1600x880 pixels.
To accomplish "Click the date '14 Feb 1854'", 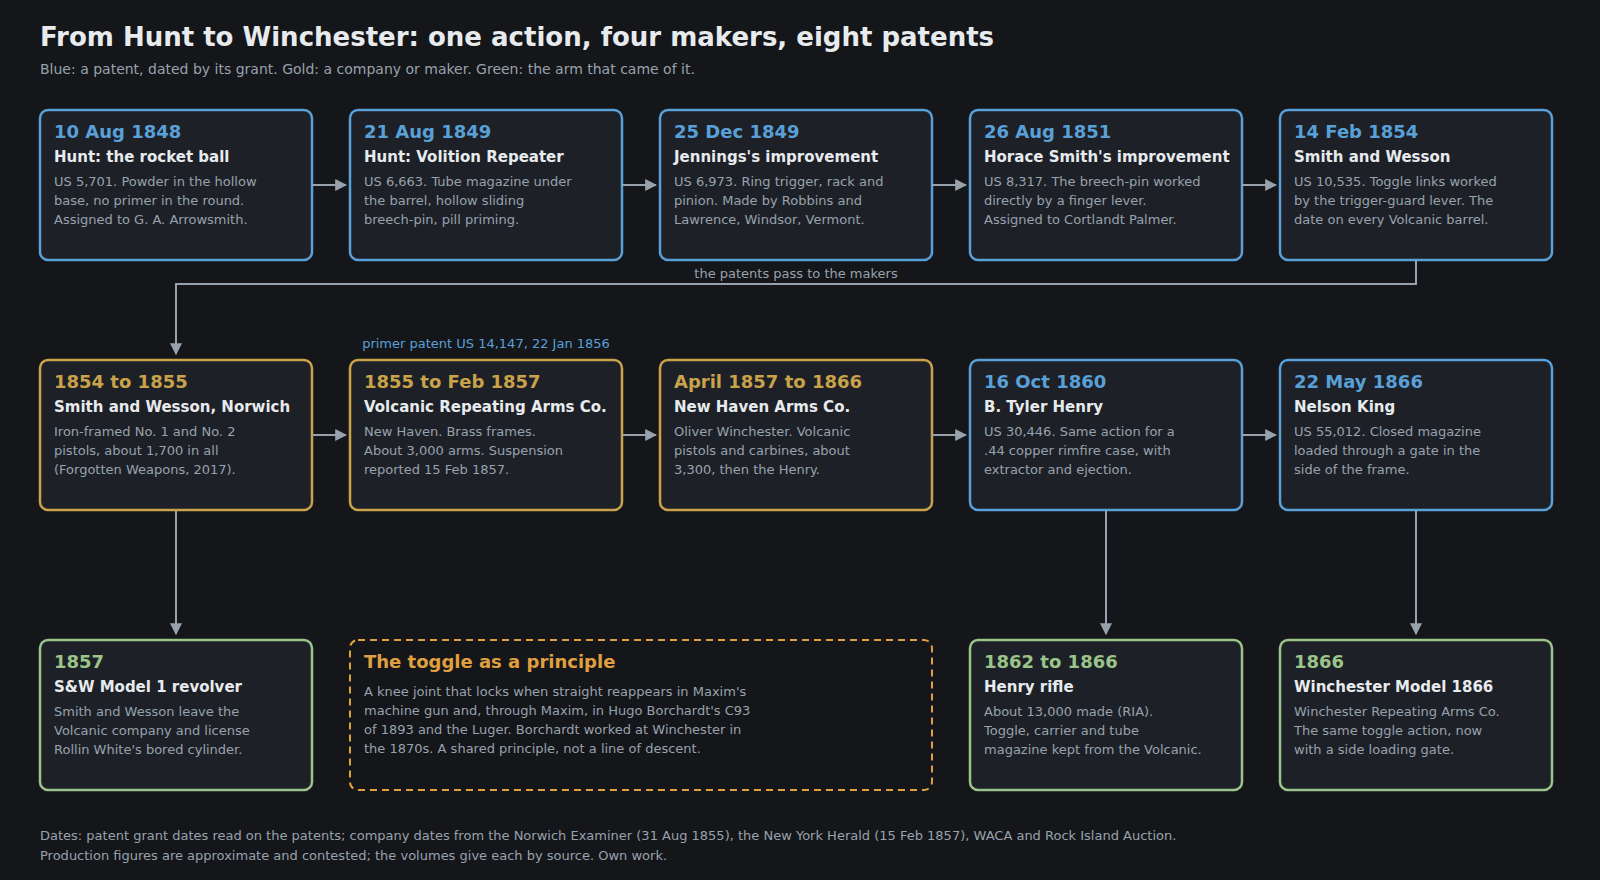I will [x=1356, y=132].
